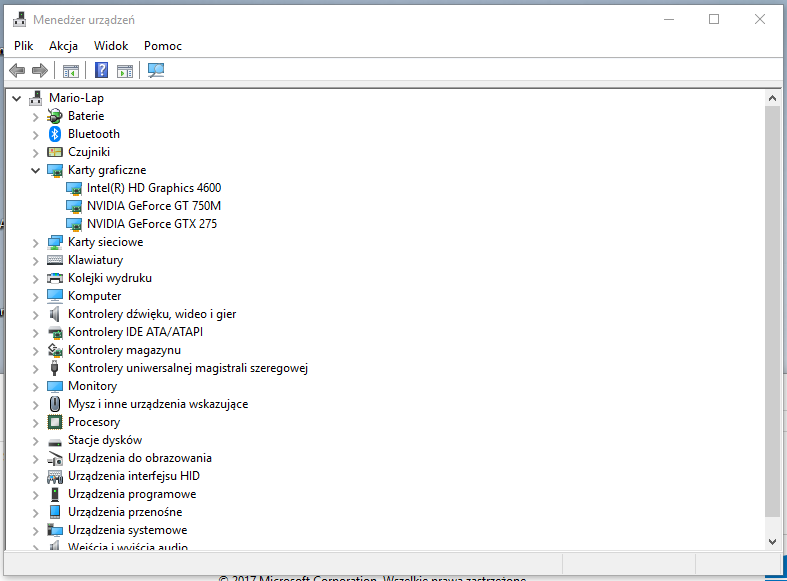Click the Kontrolery IDE ATA/ATAPI icon
787x581 pixels.
(55, 332)
